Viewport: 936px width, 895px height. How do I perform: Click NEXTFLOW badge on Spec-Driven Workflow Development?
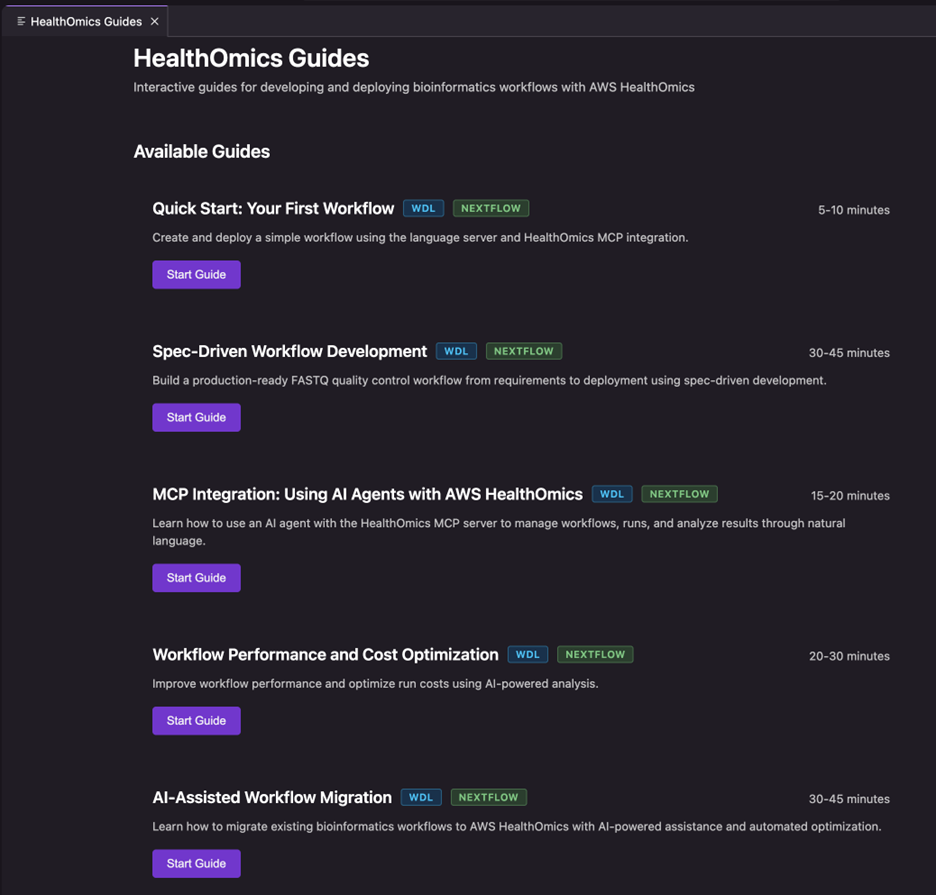tap(524, 351)
